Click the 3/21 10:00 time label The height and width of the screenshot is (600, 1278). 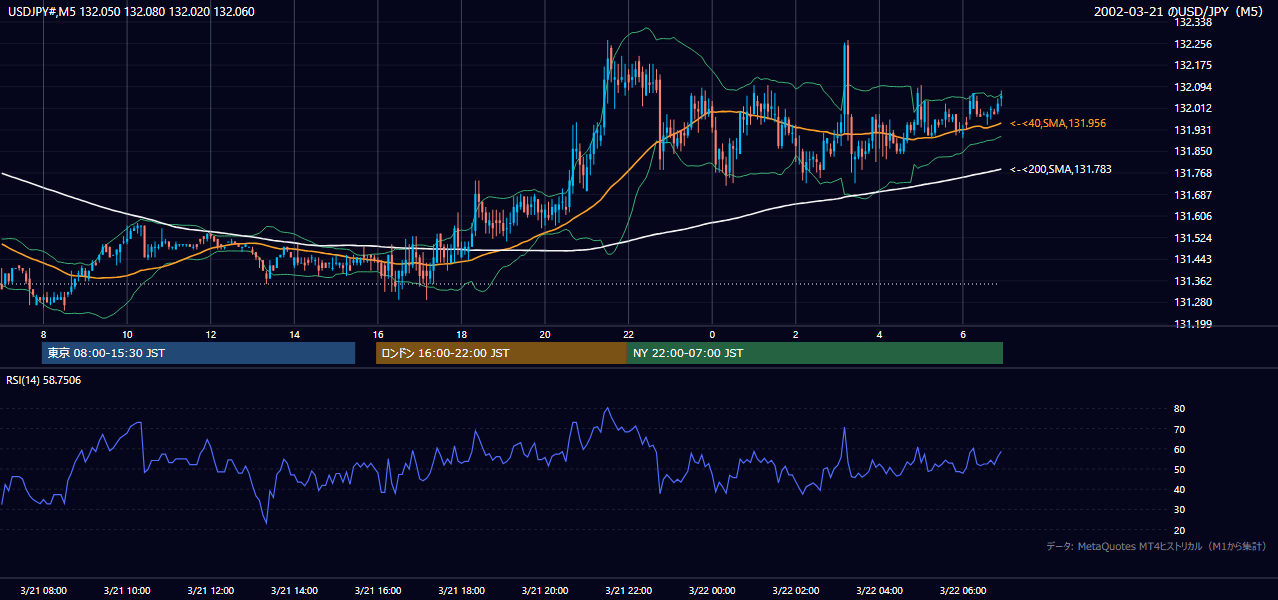(127, 590)
